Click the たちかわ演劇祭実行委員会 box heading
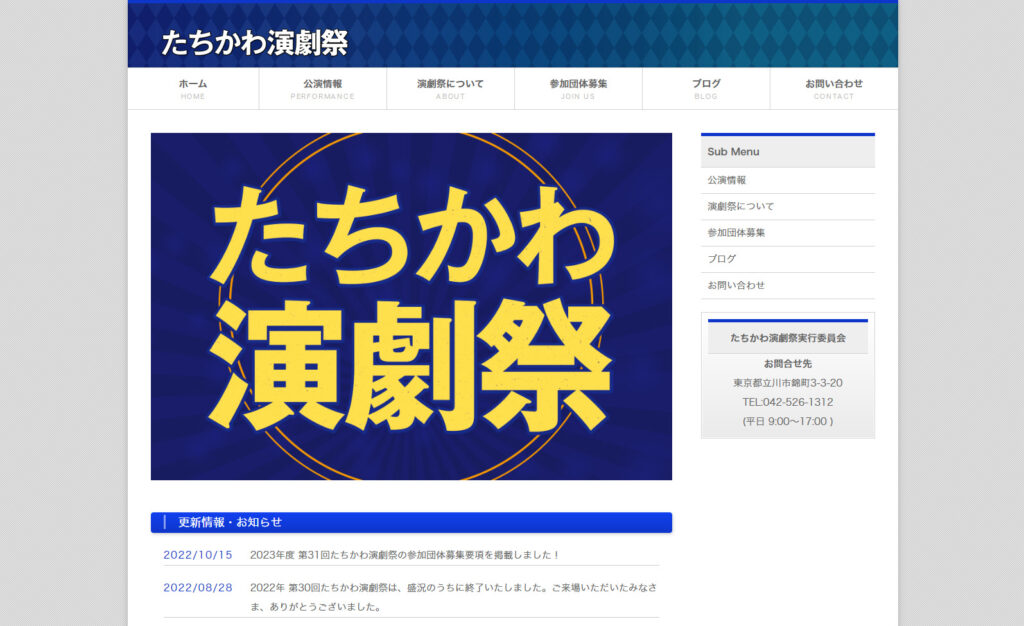Viewport: 1024px width, 626px height. (787, 338)
